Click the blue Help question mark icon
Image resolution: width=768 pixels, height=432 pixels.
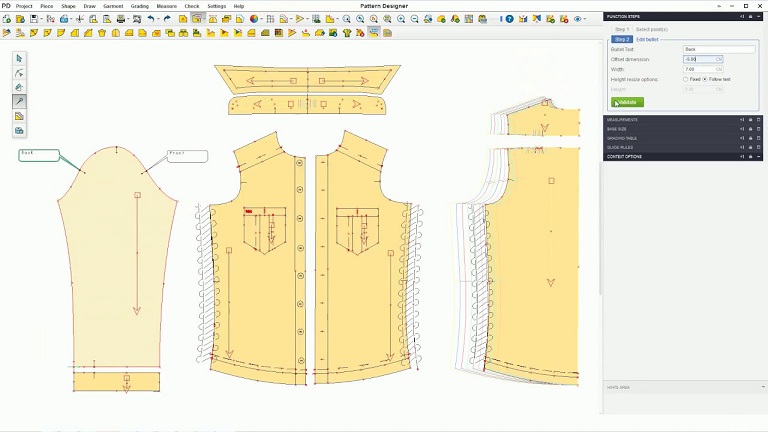tap(509, 19)
